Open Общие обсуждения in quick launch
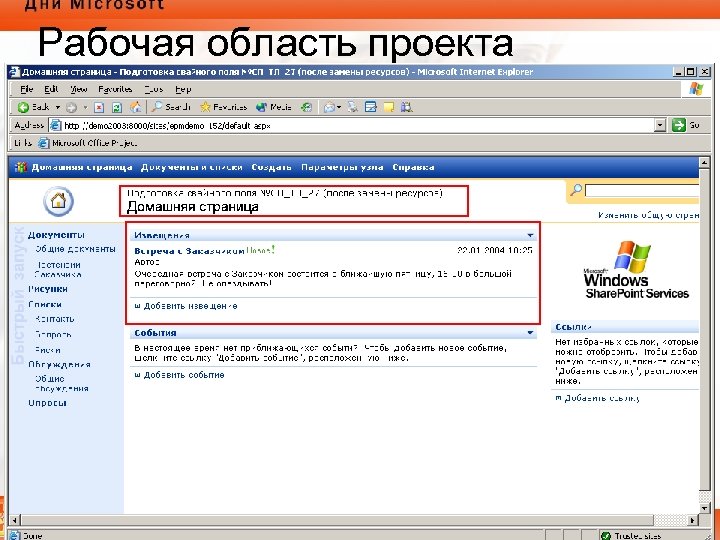The height and width of the screenshot is (540, 720). tap(62, 384)
